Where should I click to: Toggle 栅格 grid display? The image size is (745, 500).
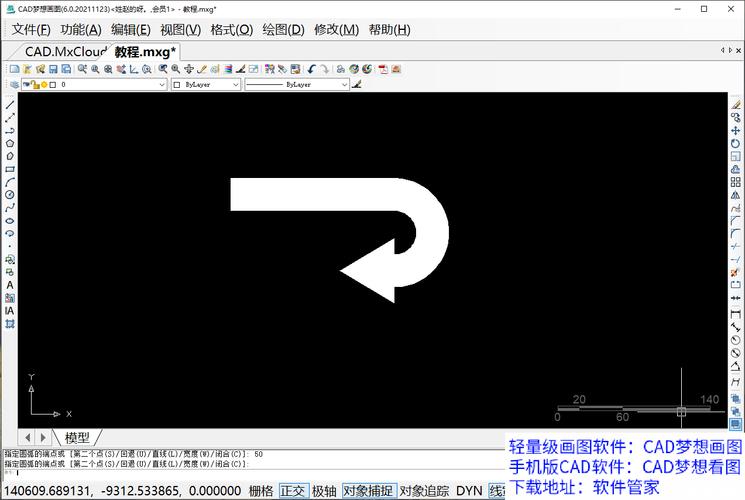(261, 491)
